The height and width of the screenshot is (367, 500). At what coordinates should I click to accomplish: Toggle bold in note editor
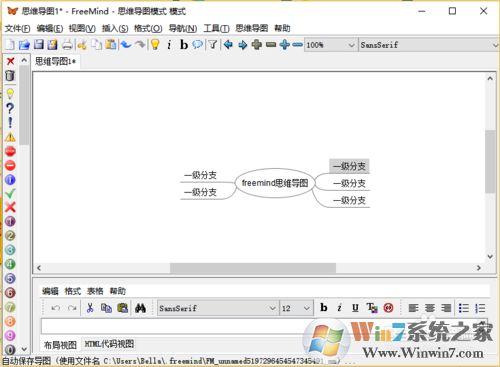coord(323,308)
